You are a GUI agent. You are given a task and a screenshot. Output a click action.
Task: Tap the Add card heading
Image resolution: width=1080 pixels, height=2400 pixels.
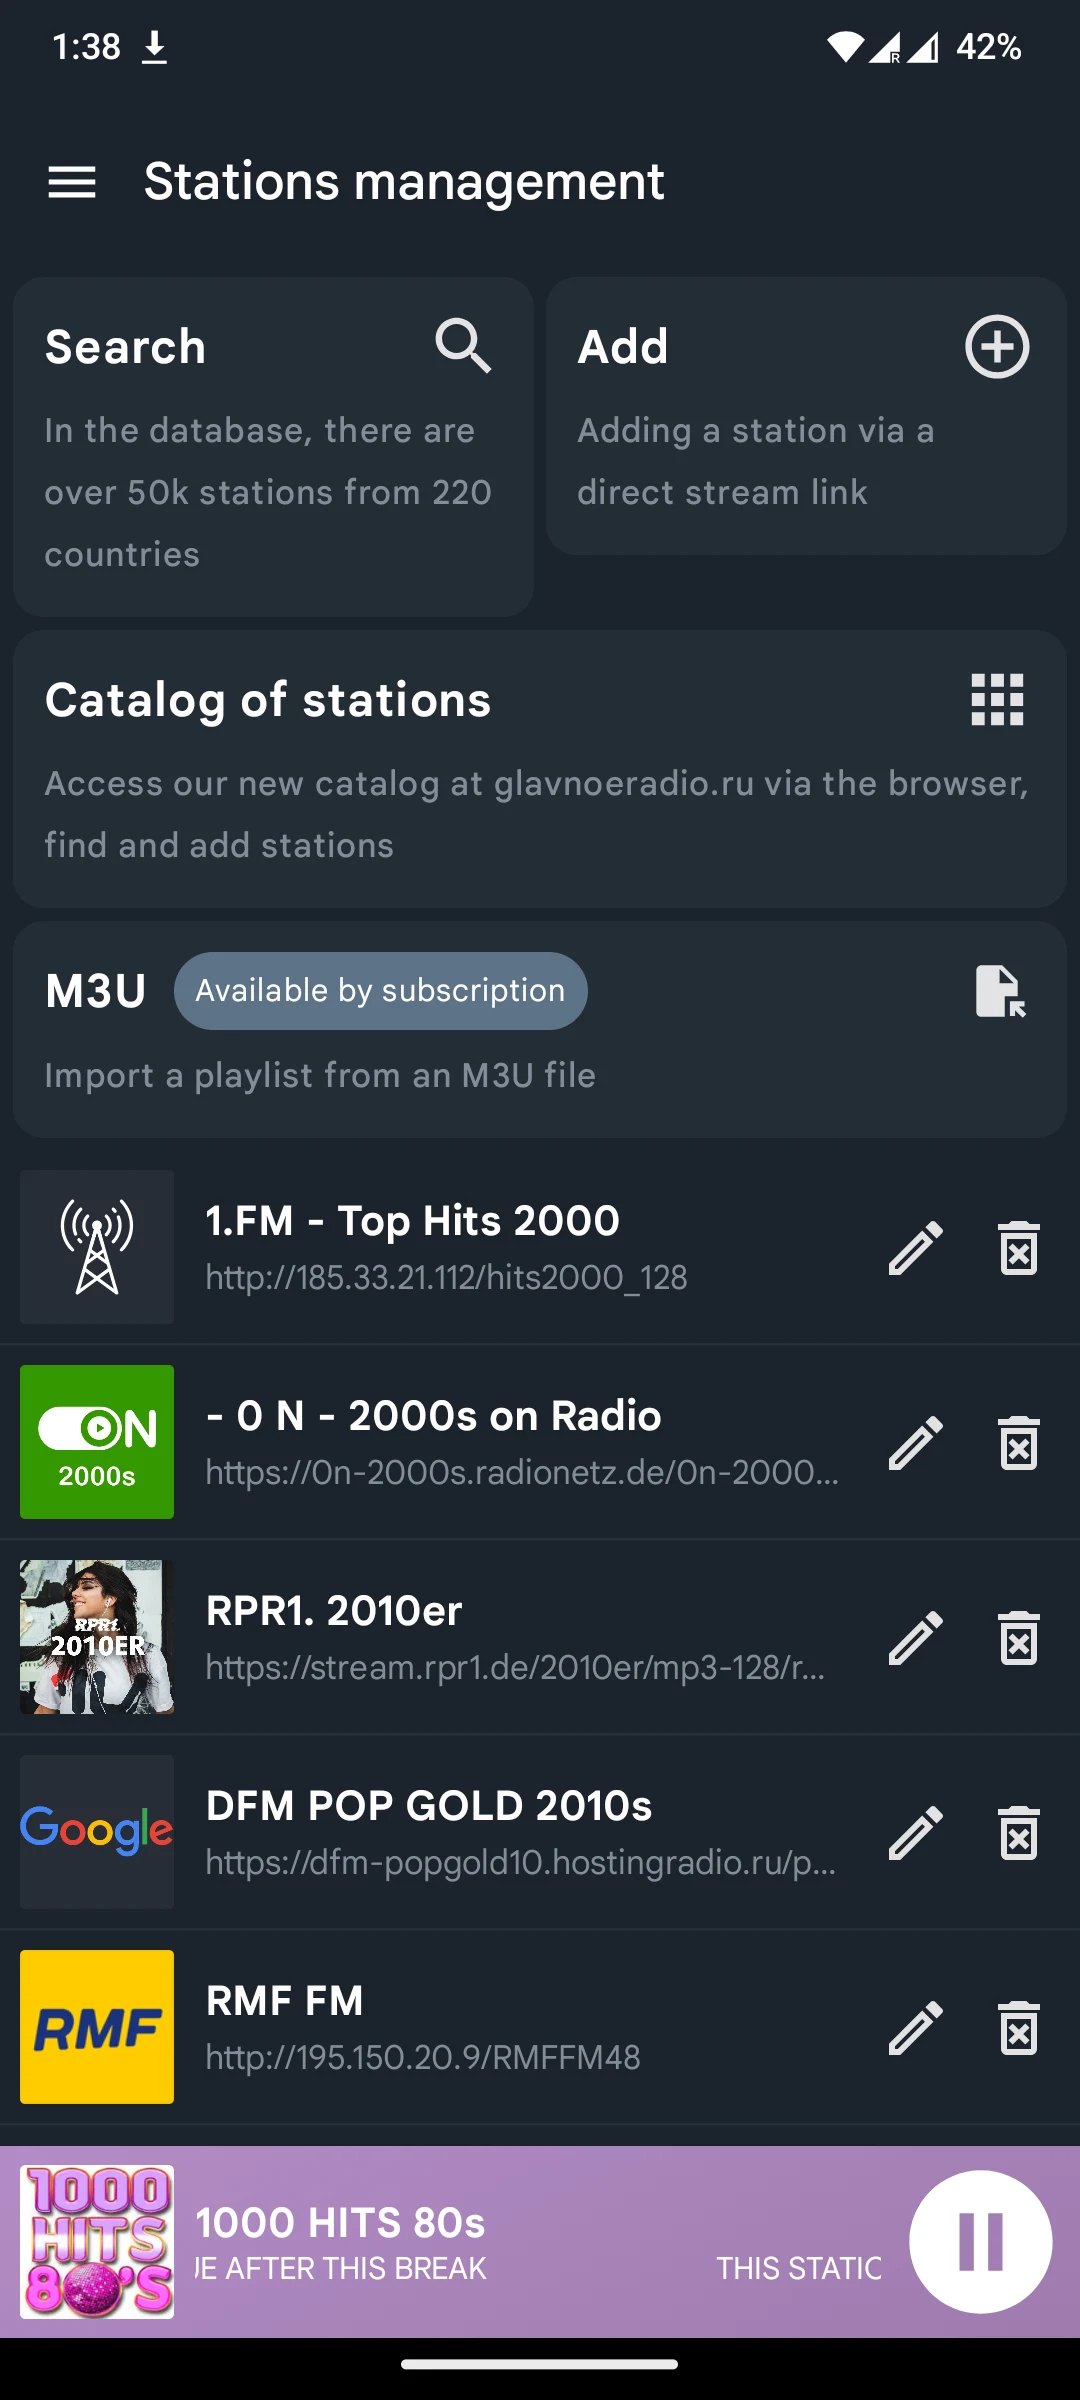pyautogui.click(x=622, y=347)
